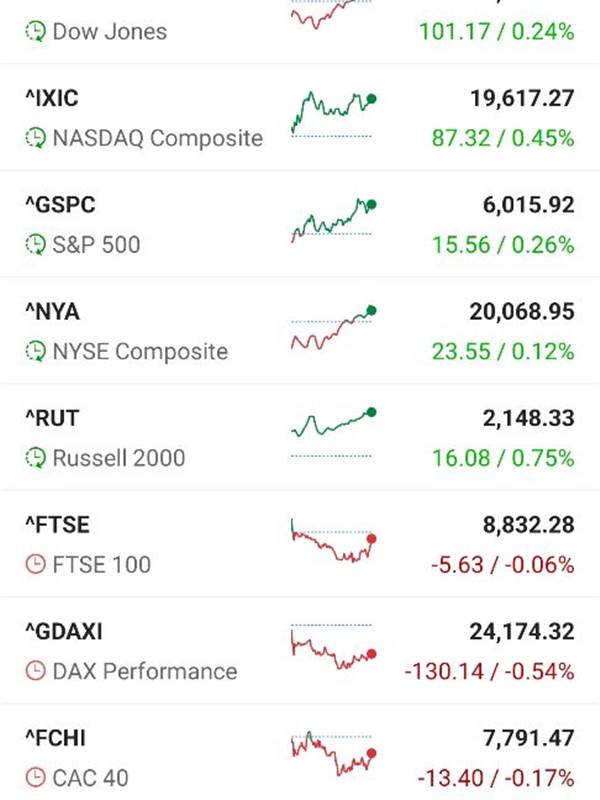Tap the clock icon beside S&P 500

click(36, 245)
